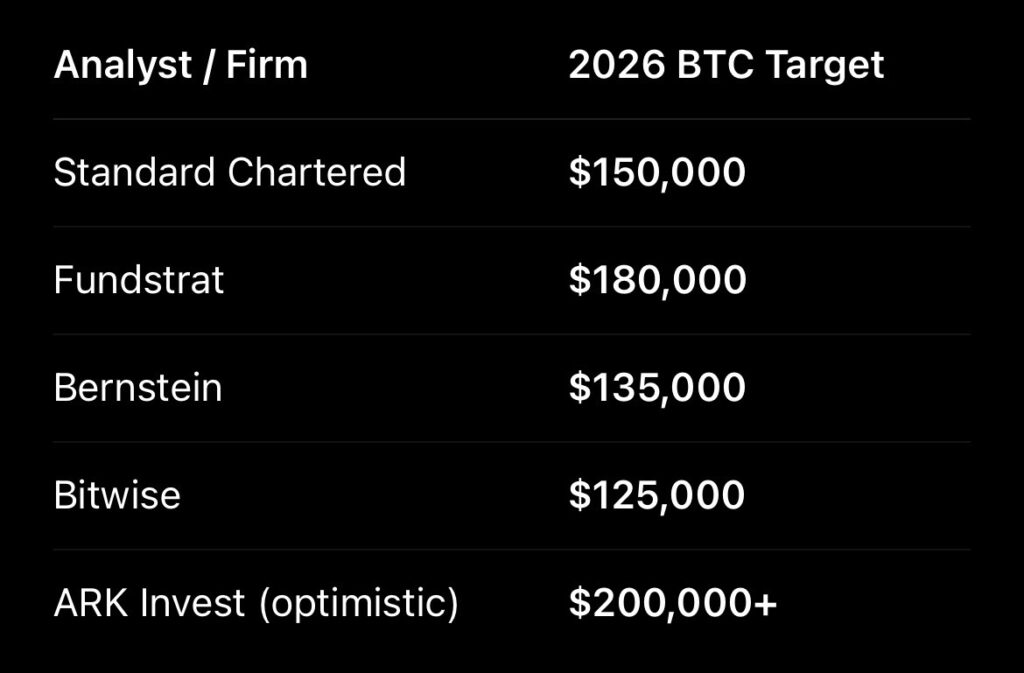Click the divider line under the header row

[510, 119]
